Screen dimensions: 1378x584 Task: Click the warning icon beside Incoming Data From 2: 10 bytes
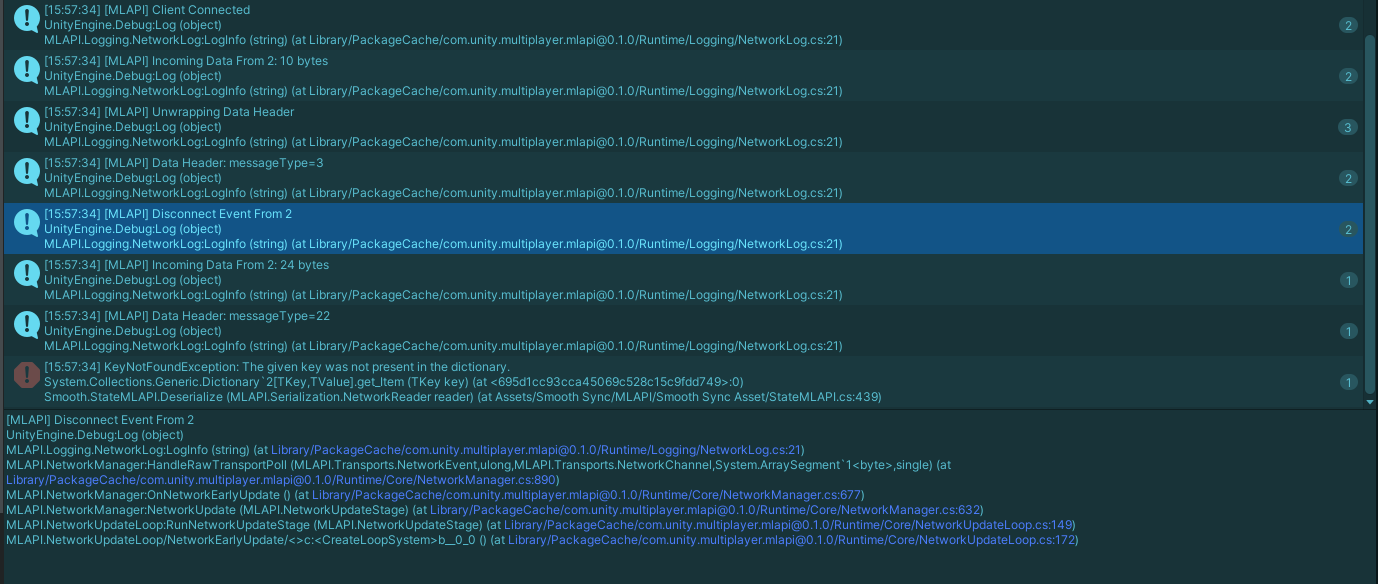click(x=26, y=69)
